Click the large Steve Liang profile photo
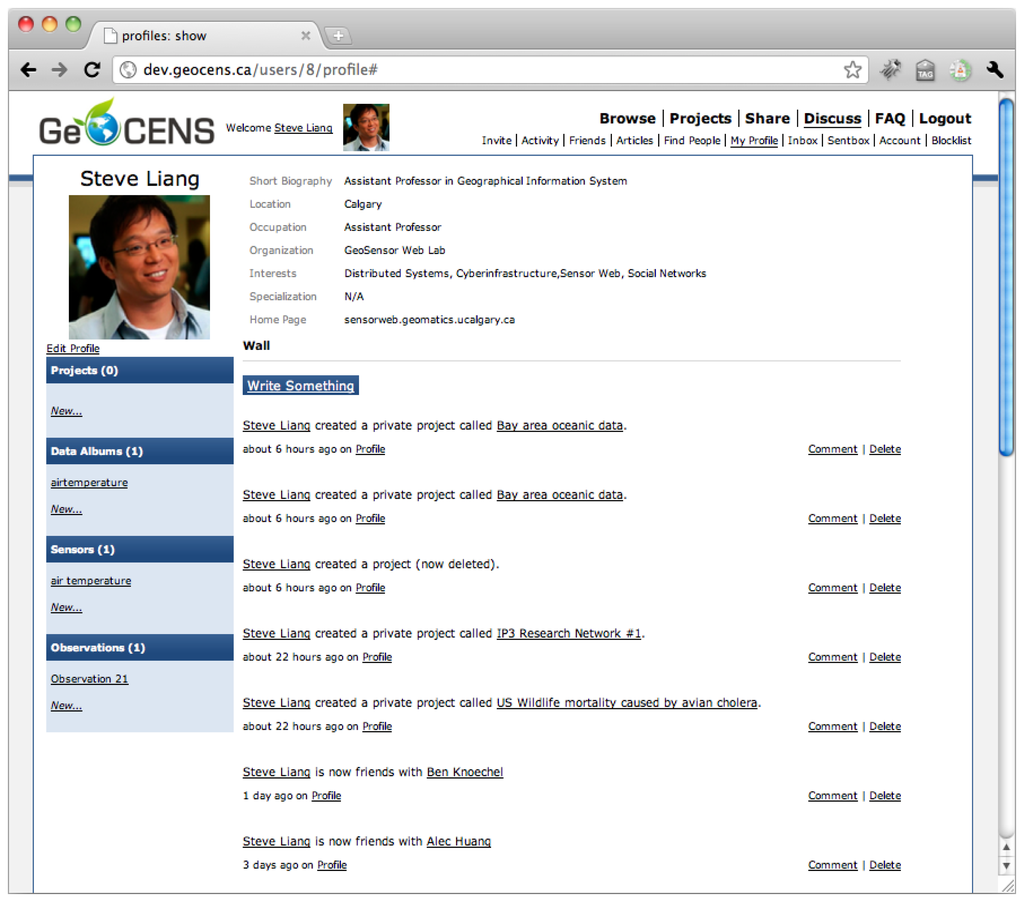The width and height of the screenshot is (1024, 902). pos(139,267)
